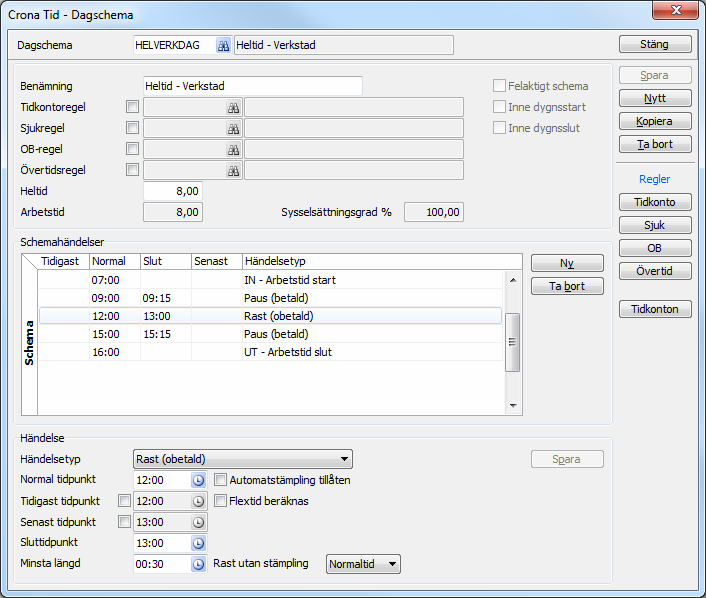Open the Tidkonto rules button
This screenshot has width=706, height=598.
pyautogui.click(x=655, y=202)
